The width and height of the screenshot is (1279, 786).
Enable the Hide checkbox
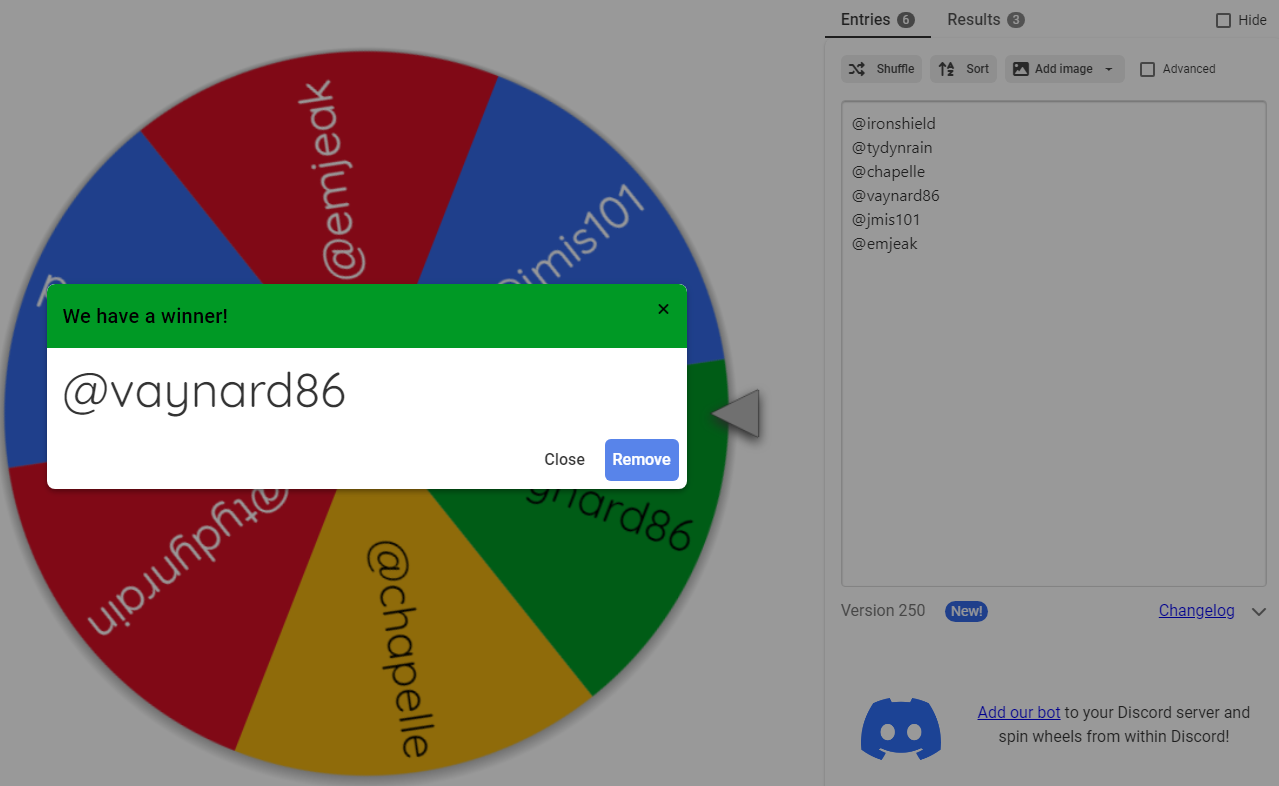click(x=1223, y=20)
